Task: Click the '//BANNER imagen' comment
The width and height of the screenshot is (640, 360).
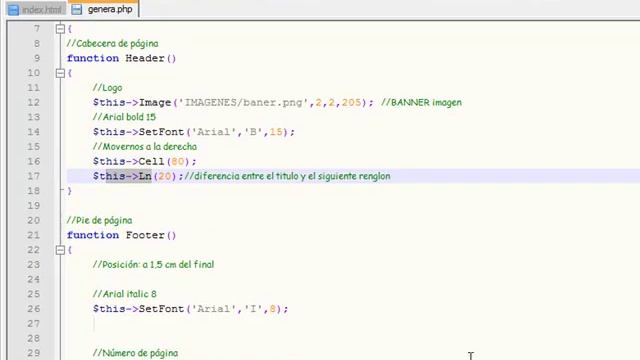Action: point(421,102)
